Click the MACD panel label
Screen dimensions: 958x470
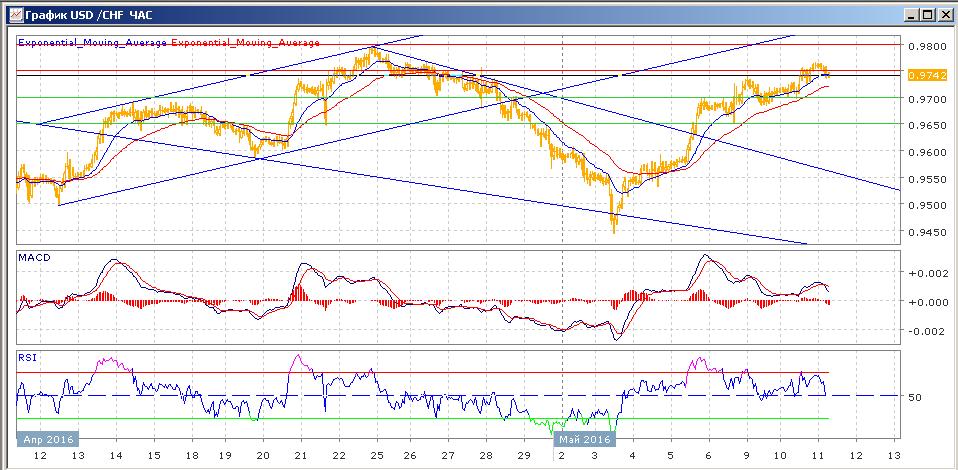click(34, 257)
